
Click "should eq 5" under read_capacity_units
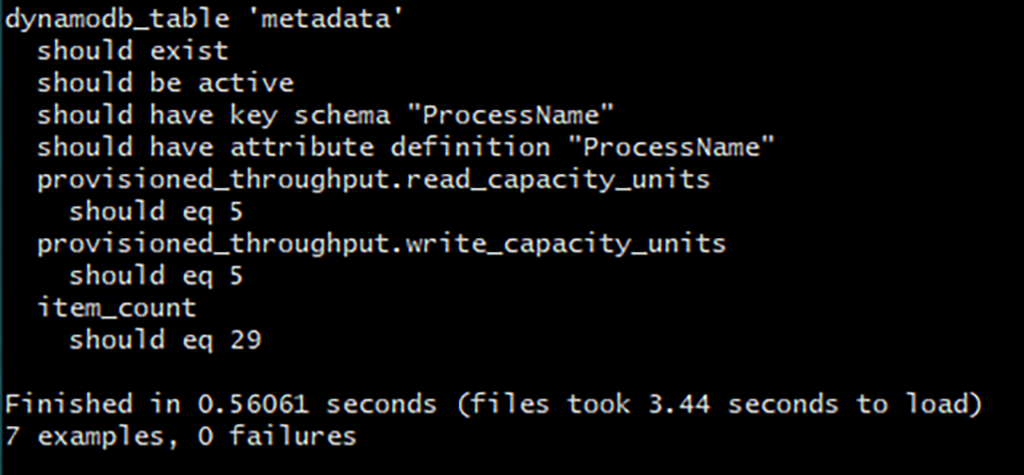(x=156, y=211)
